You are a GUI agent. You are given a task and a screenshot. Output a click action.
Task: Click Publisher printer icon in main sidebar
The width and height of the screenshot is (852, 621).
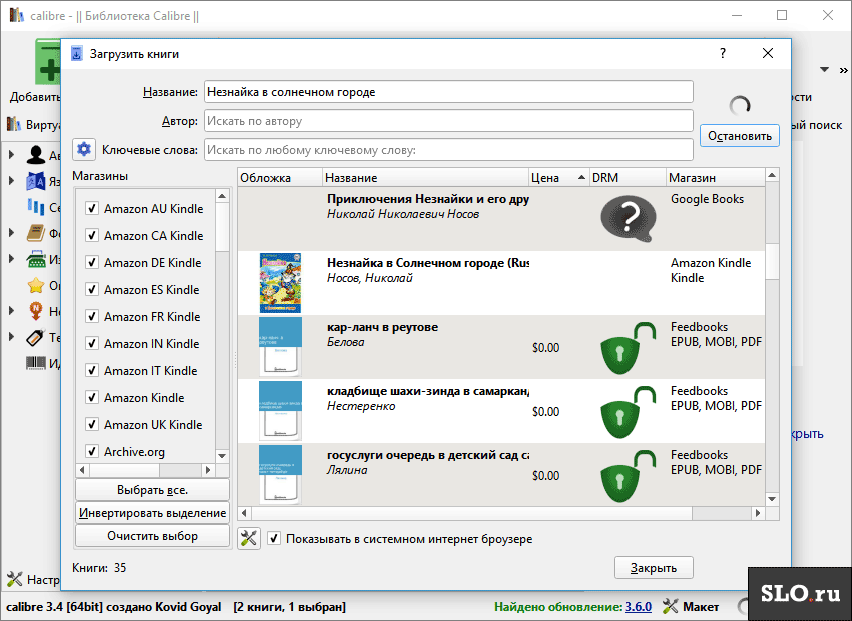36,259
